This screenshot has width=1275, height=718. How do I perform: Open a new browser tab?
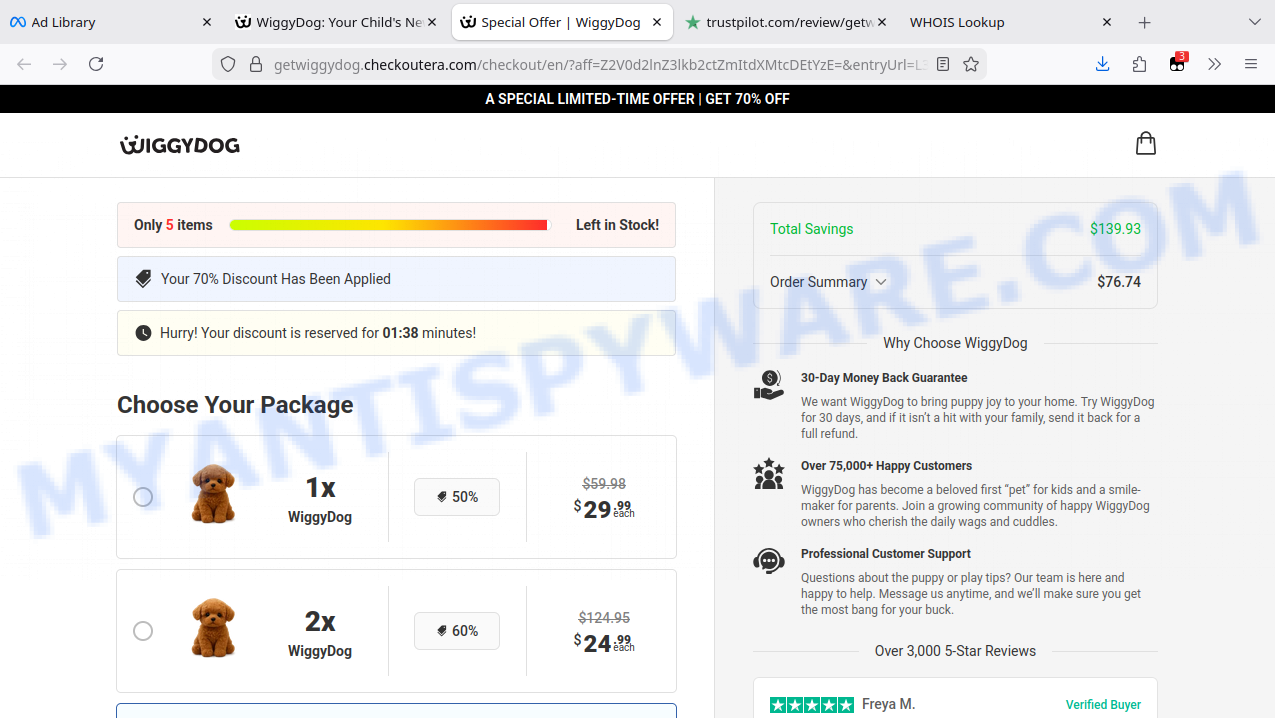pyautogui.click(x=1144, y=22)
